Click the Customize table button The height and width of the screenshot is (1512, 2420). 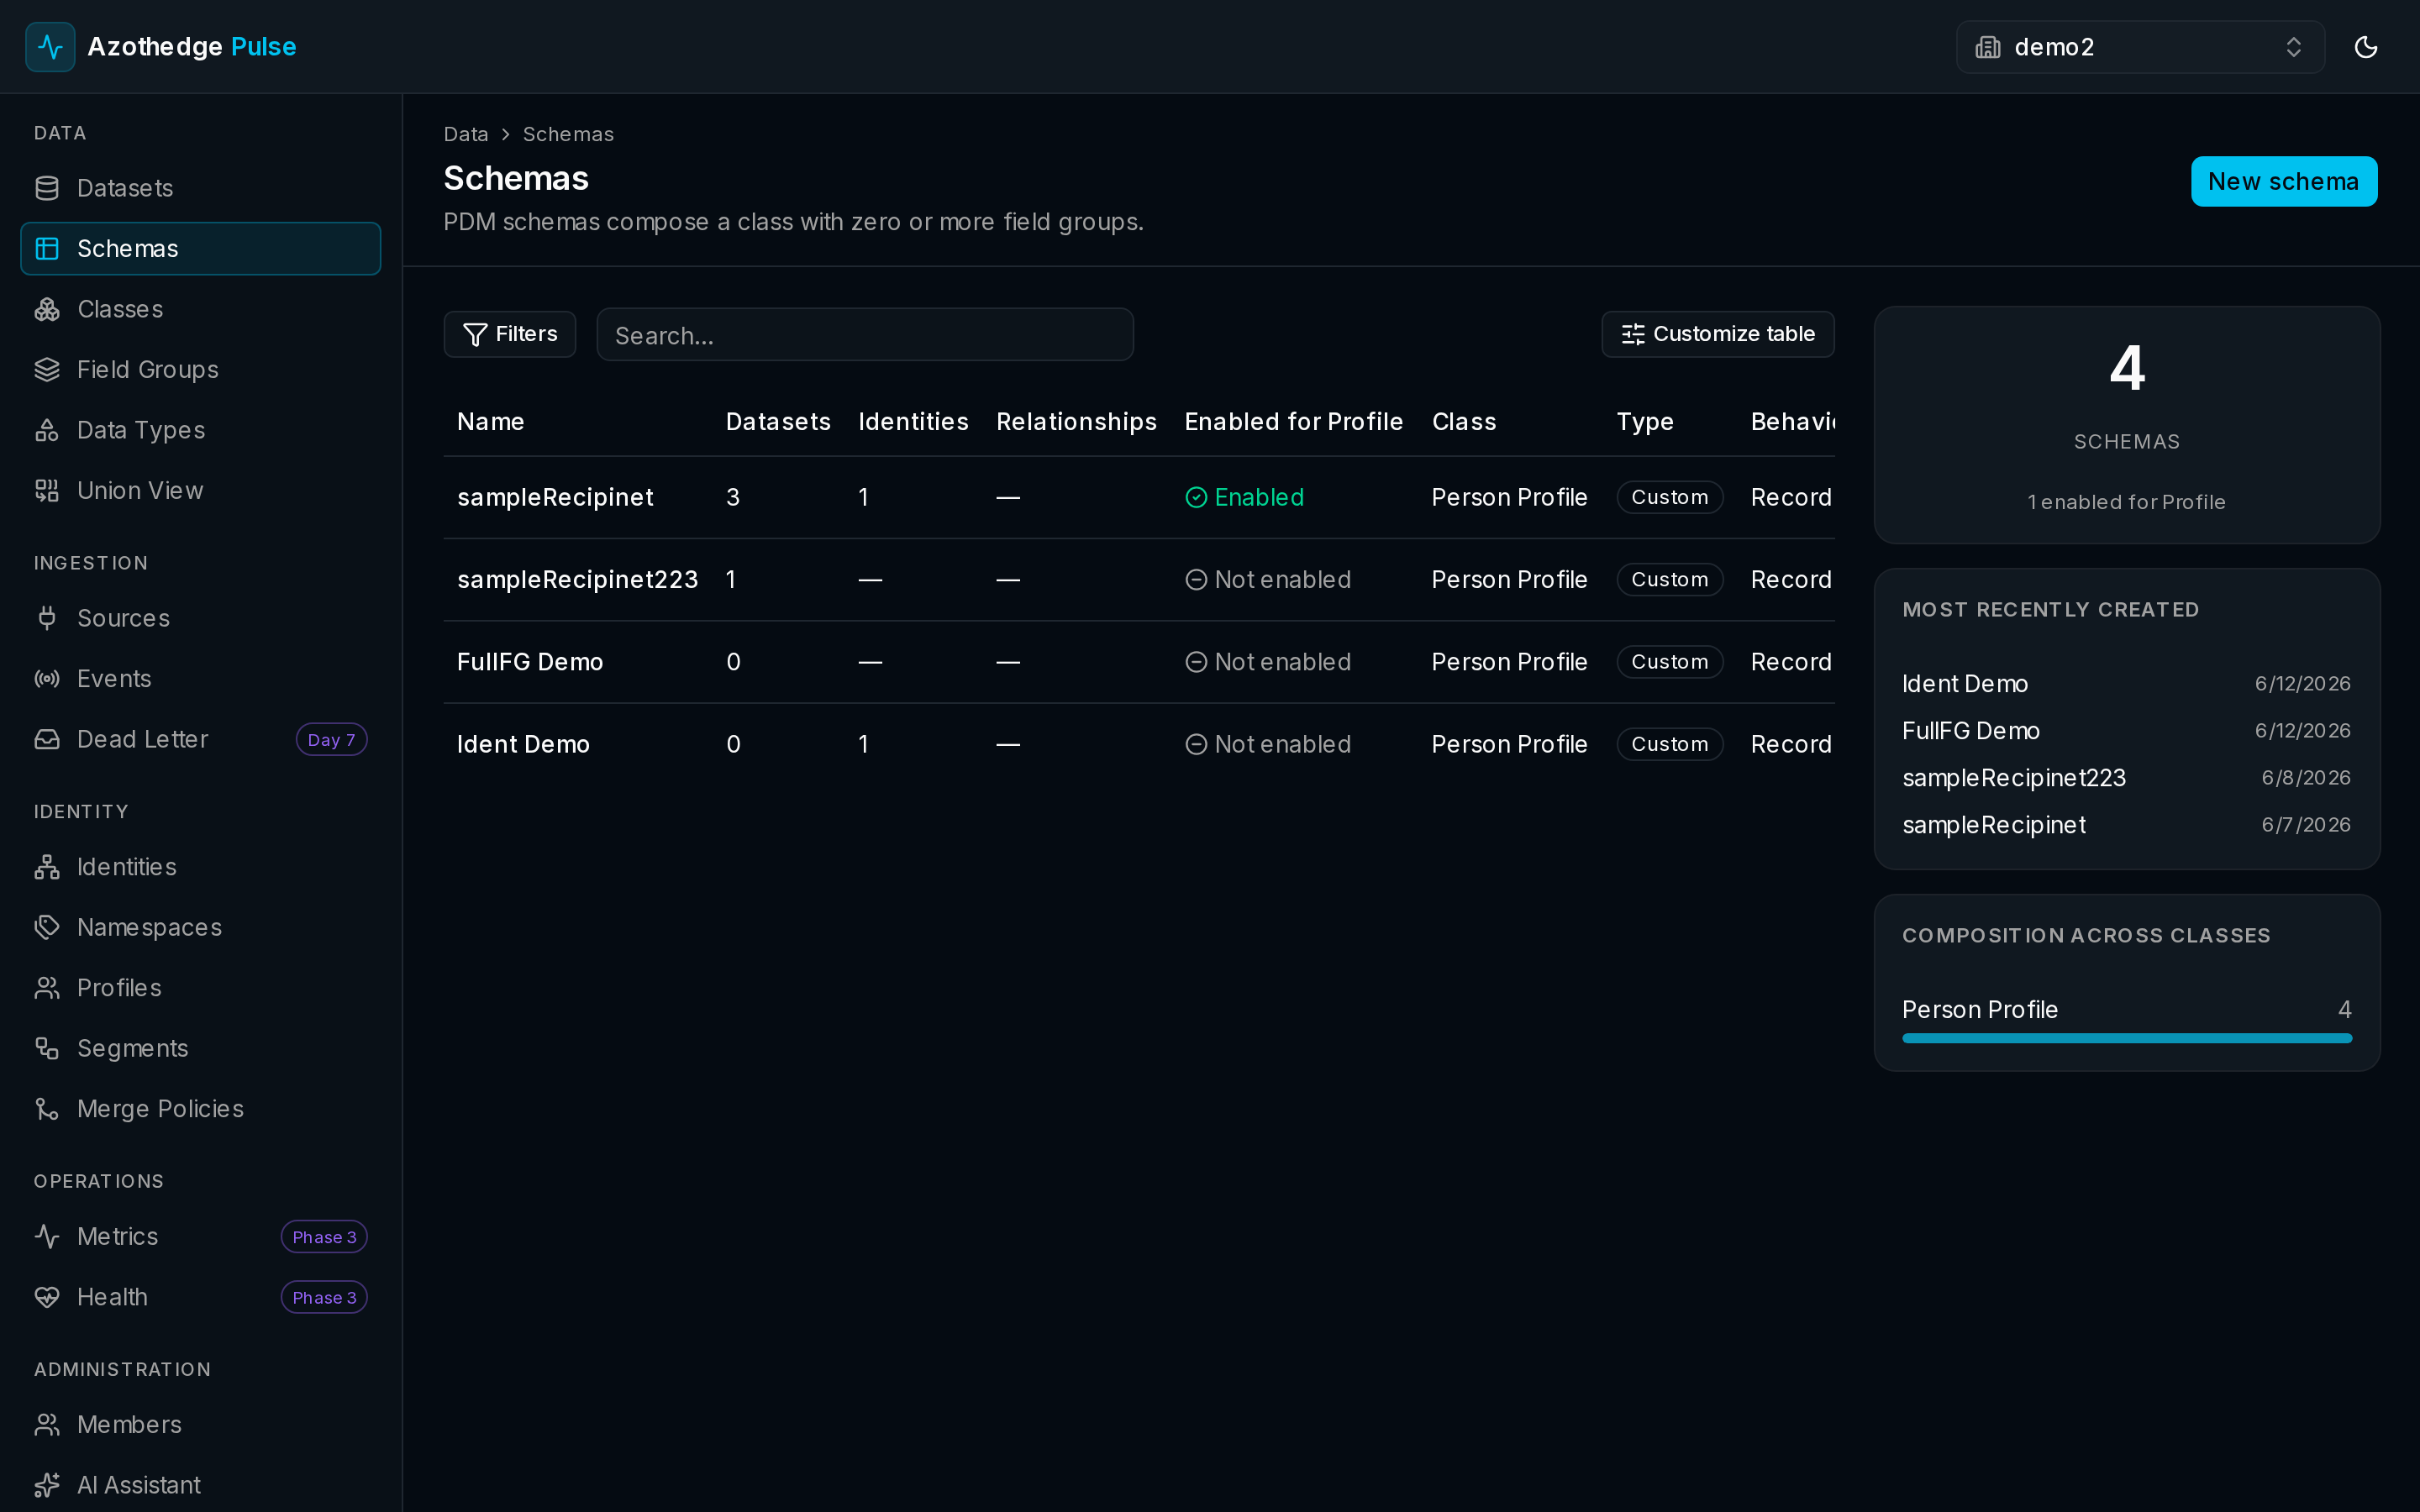(1718, 334)
